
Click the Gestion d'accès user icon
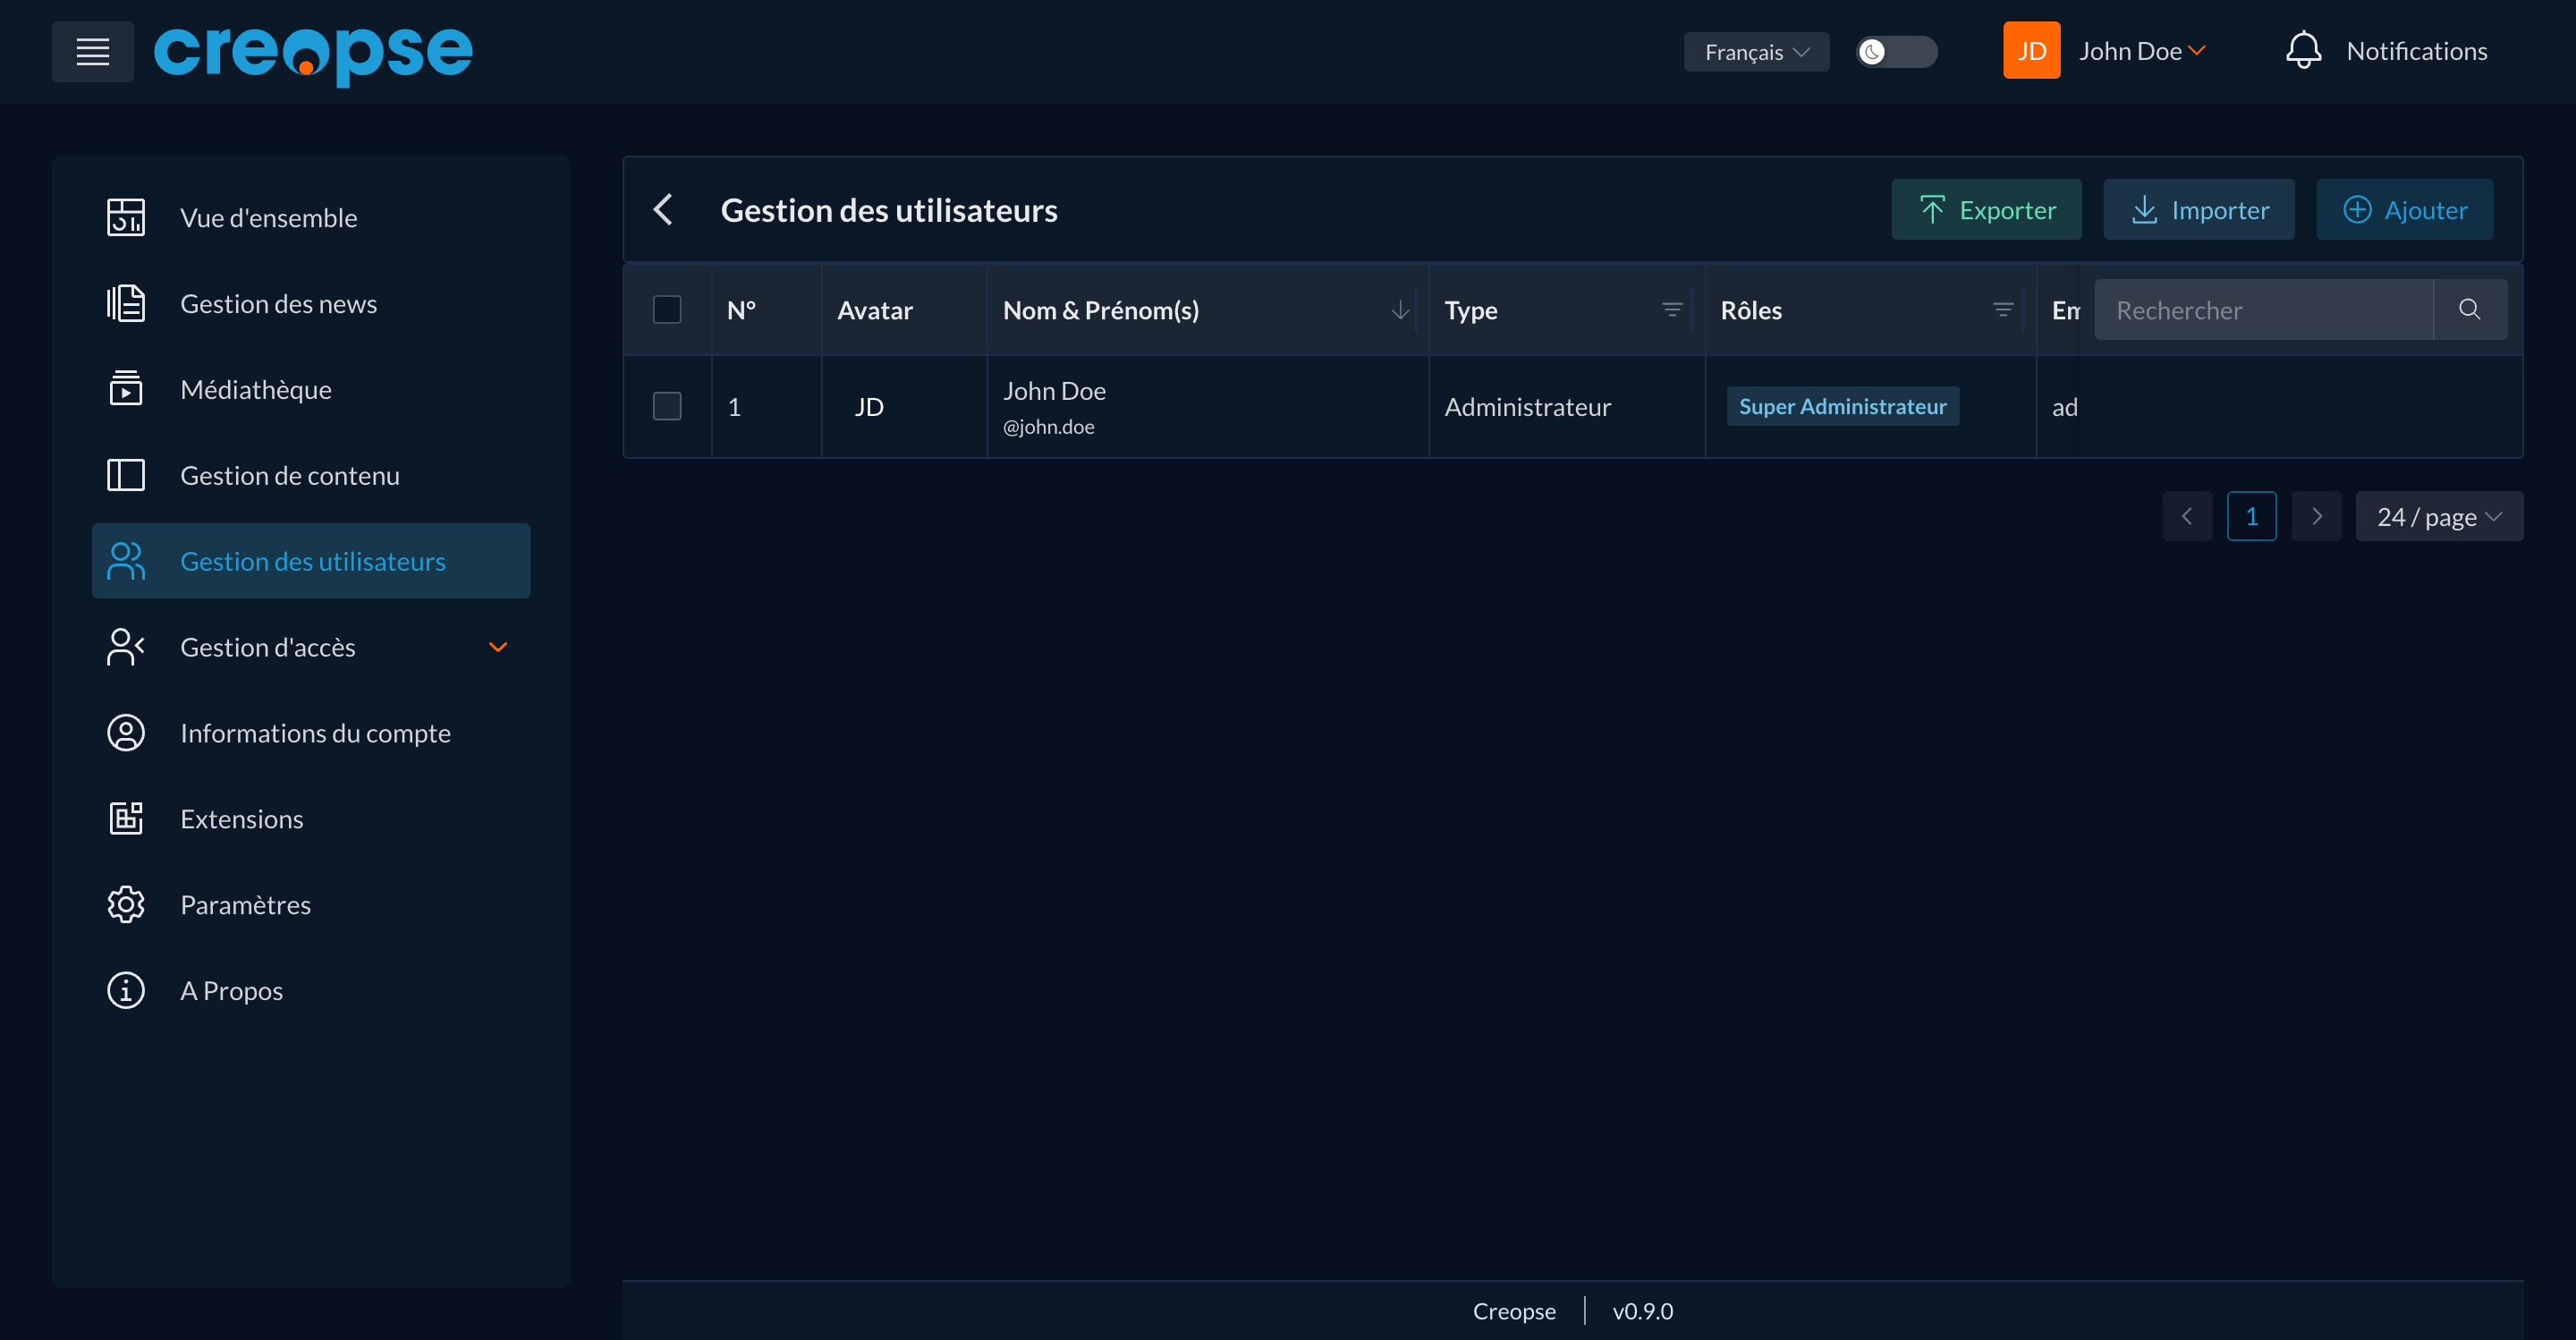[x=126, y=647]
